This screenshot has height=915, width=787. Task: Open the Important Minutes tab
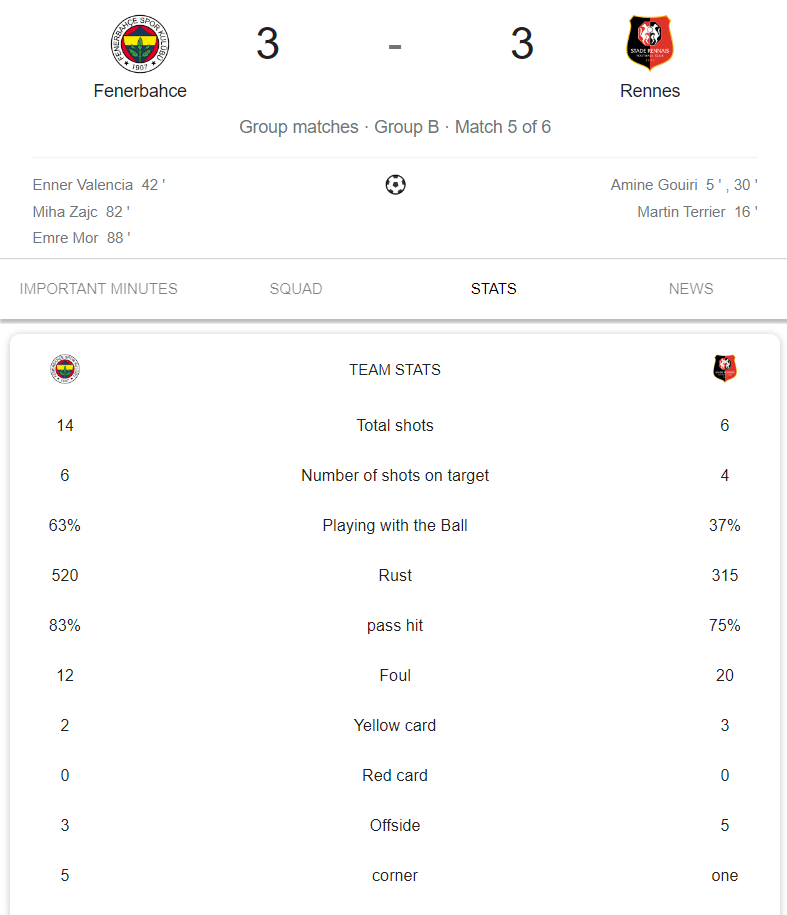point(99,289)
